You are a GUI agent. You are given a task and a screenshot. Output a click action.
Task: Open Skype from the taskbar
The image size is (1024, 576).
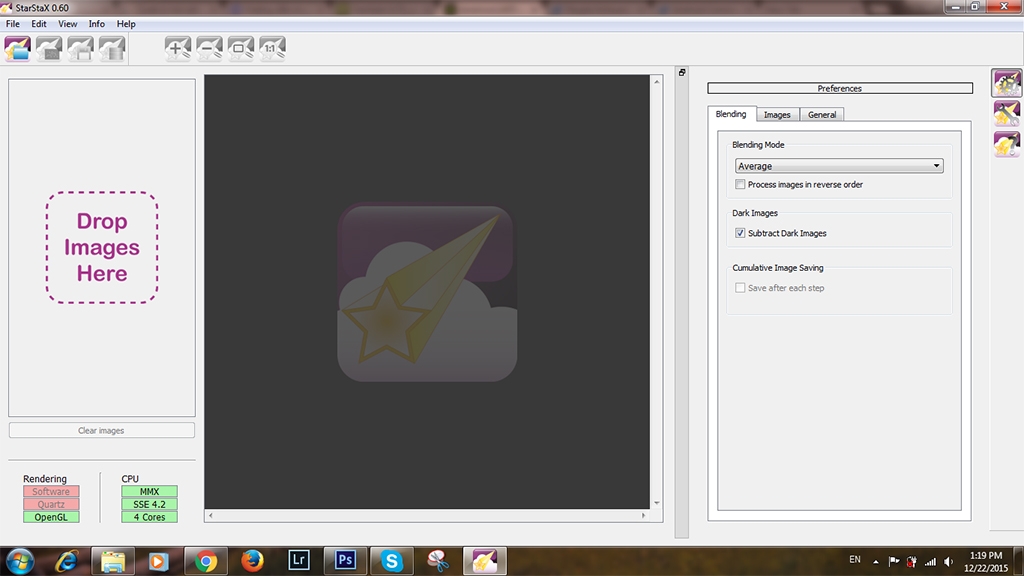pos(392,561)
